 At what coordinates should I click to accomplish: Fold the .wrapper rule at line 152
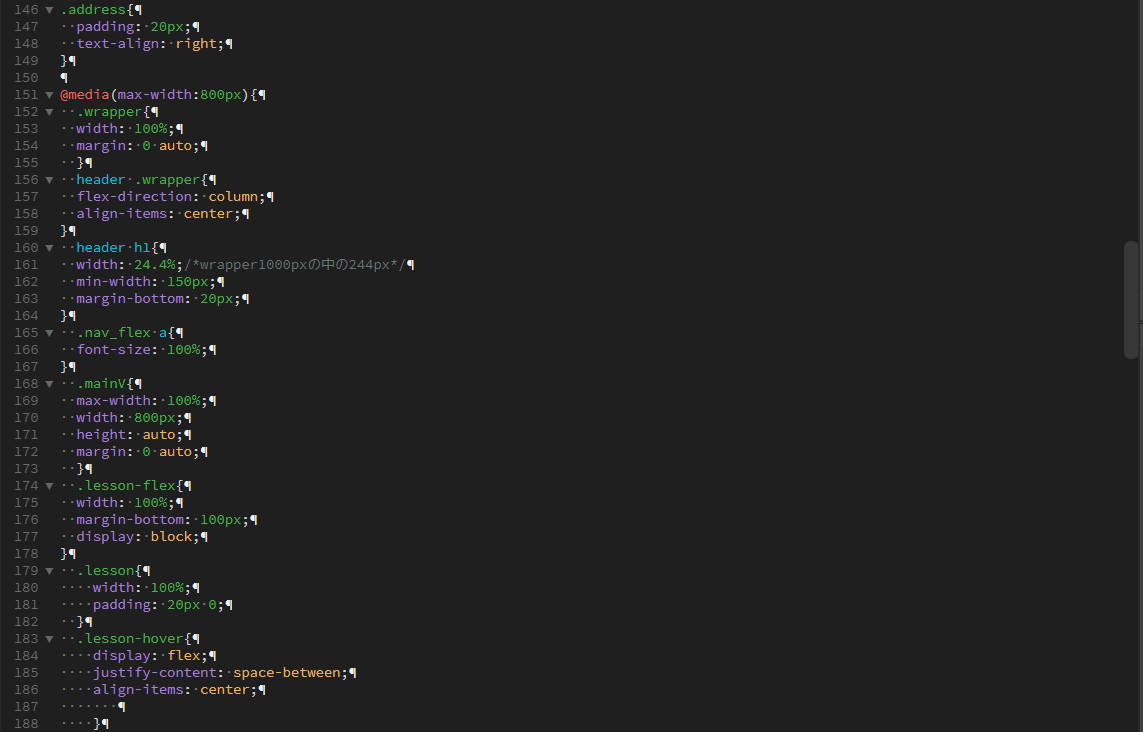click(x=49, y=112)
